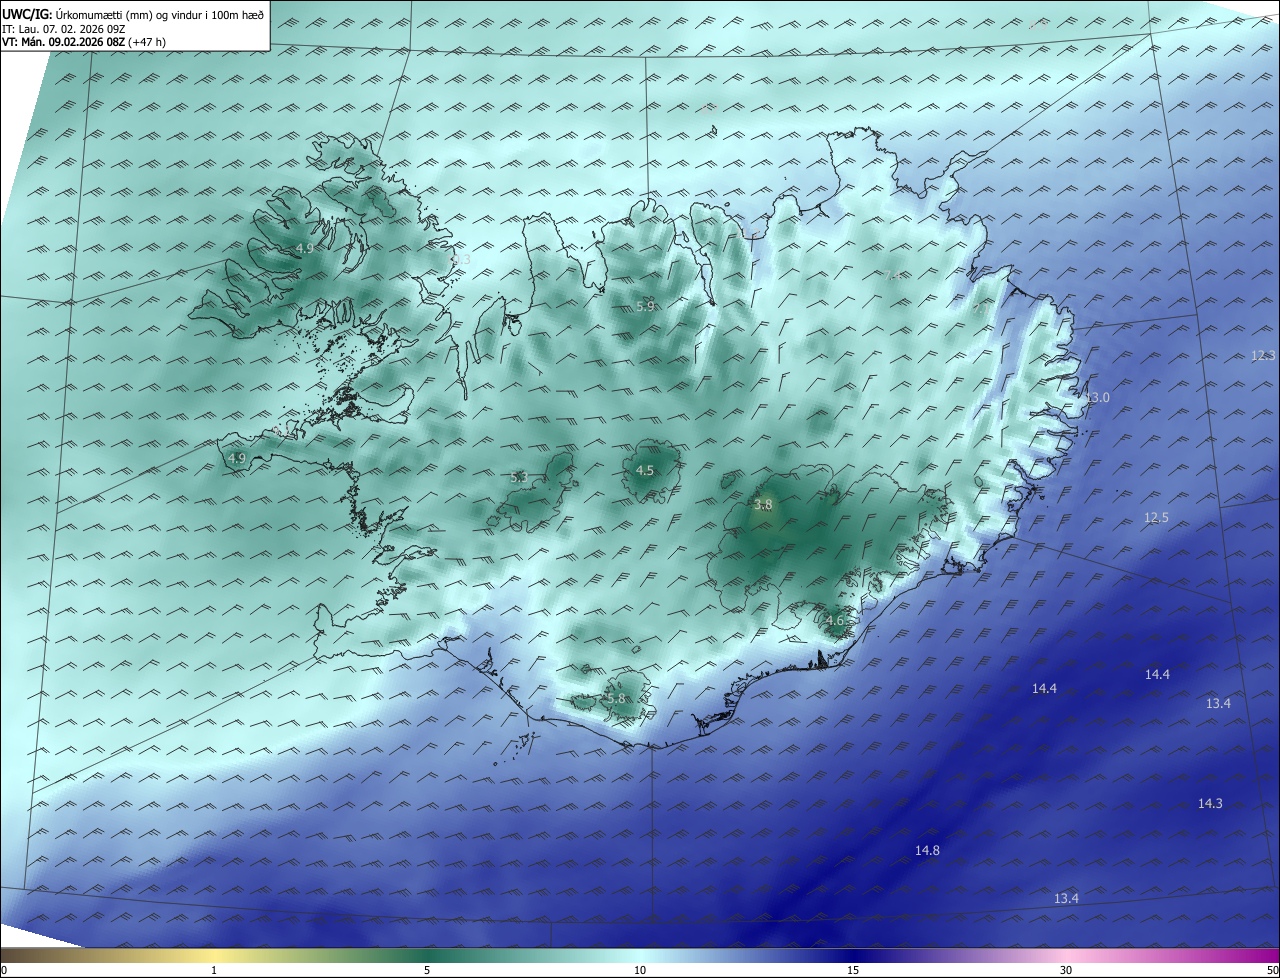The height and width of the screenshot is (978, 1280).
Task: Click the '5' tick label on the color bar
Action: [427, 970]
